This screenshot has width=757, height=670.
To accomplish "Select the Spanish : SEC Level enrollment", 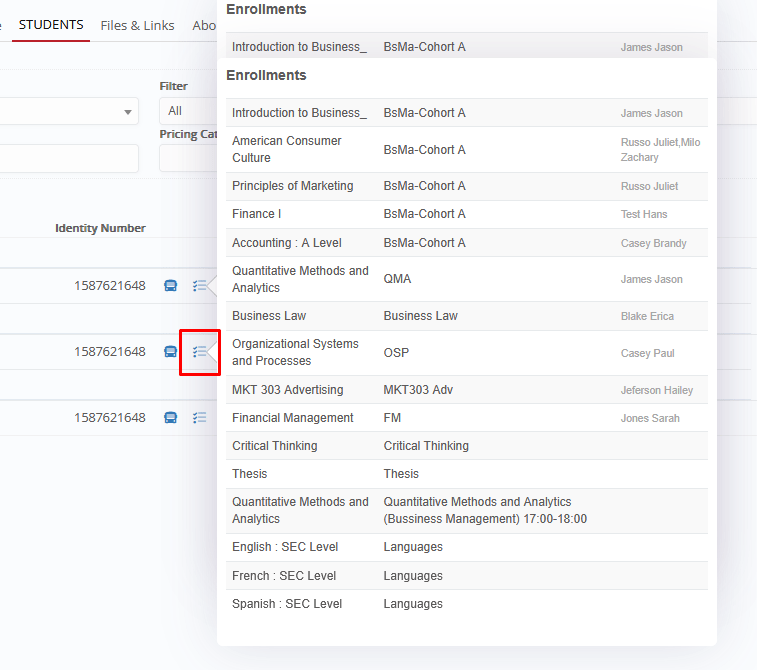I will 287,604.
